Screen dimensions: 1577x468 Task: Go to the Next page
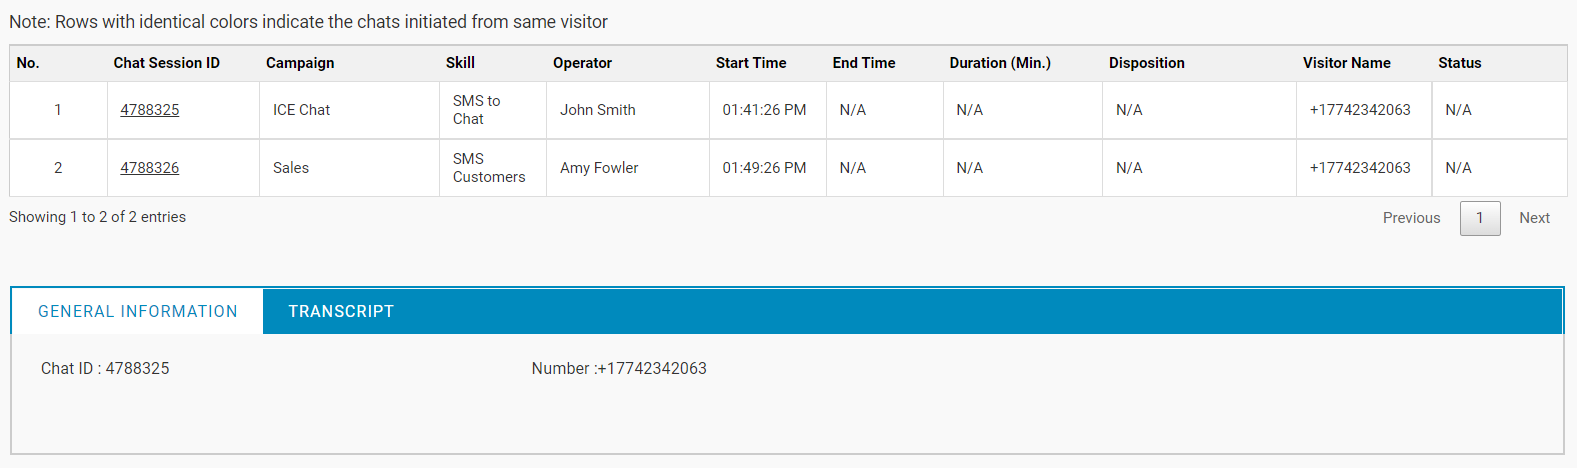1534,218
